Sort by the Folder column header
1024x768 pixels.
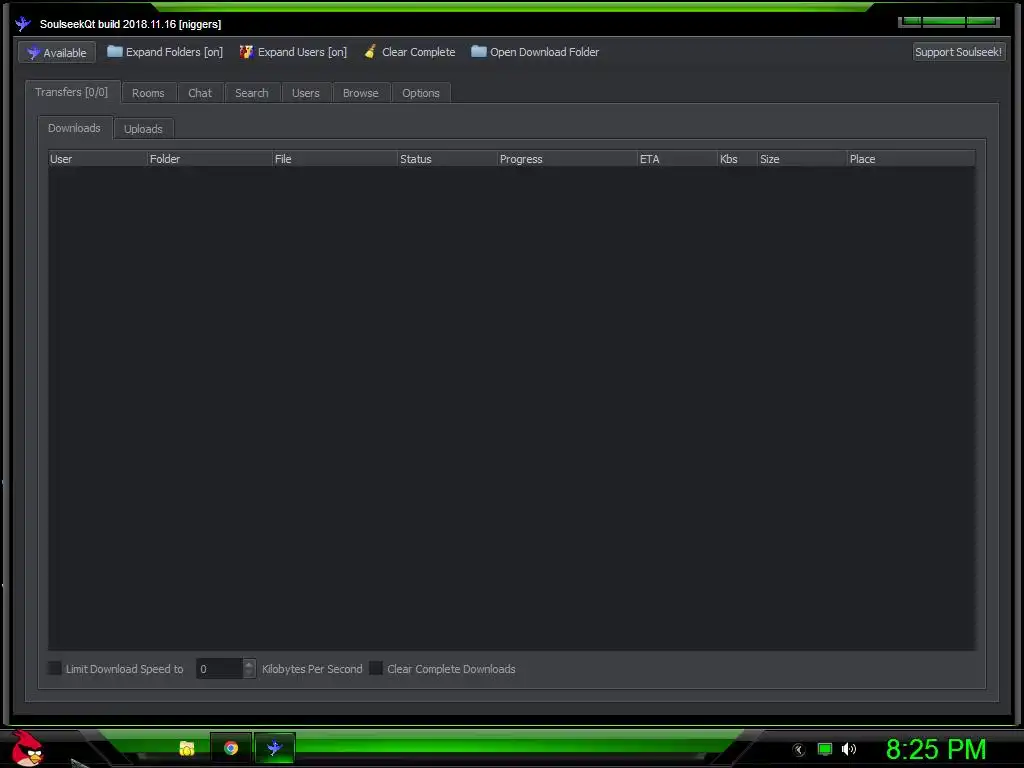(x=210, y=159)
